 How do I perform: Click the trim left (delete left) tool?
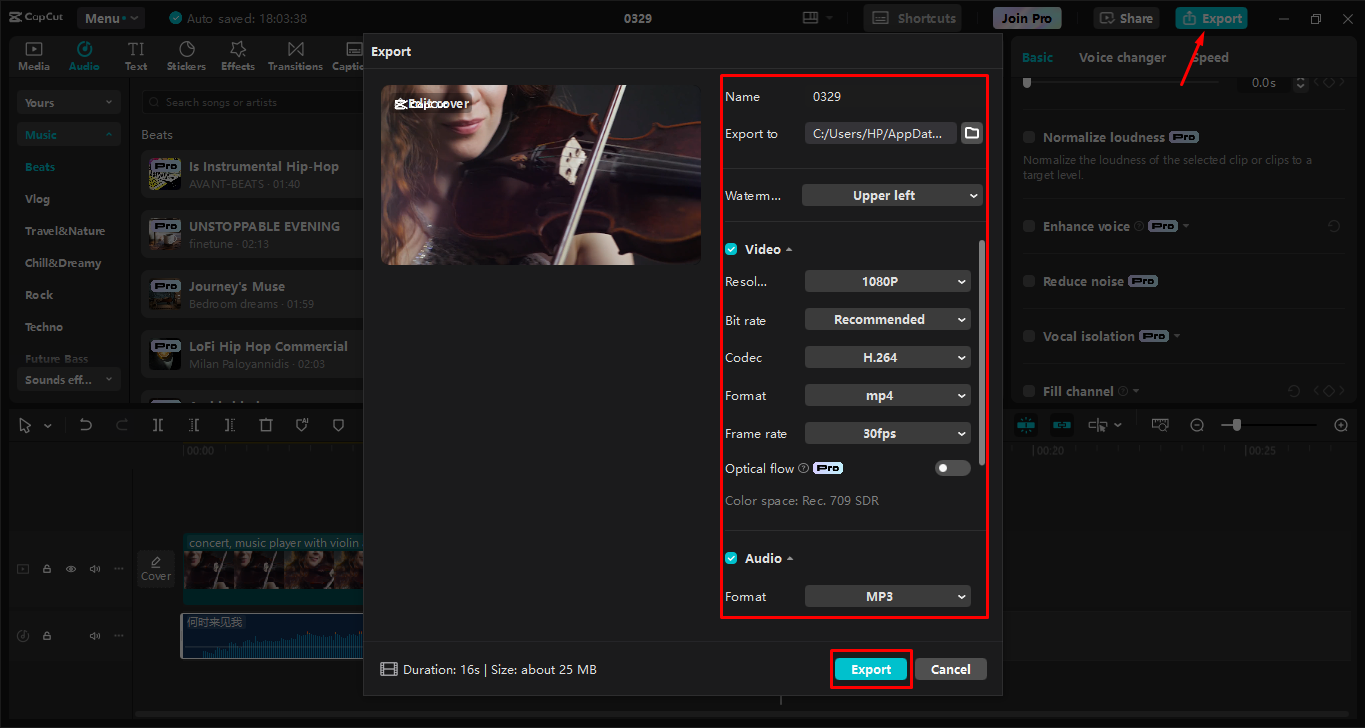194,425
